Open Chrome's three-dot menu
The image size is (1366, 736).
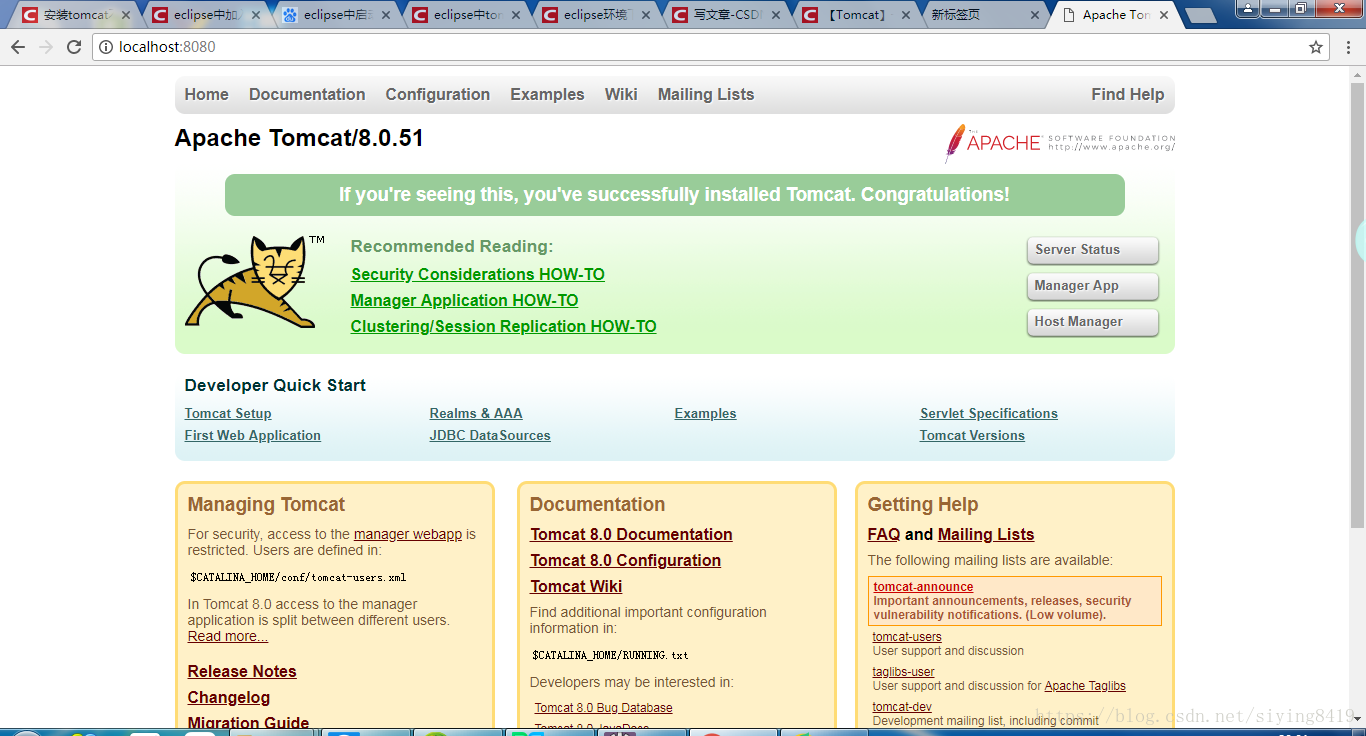pos(1348,47)
